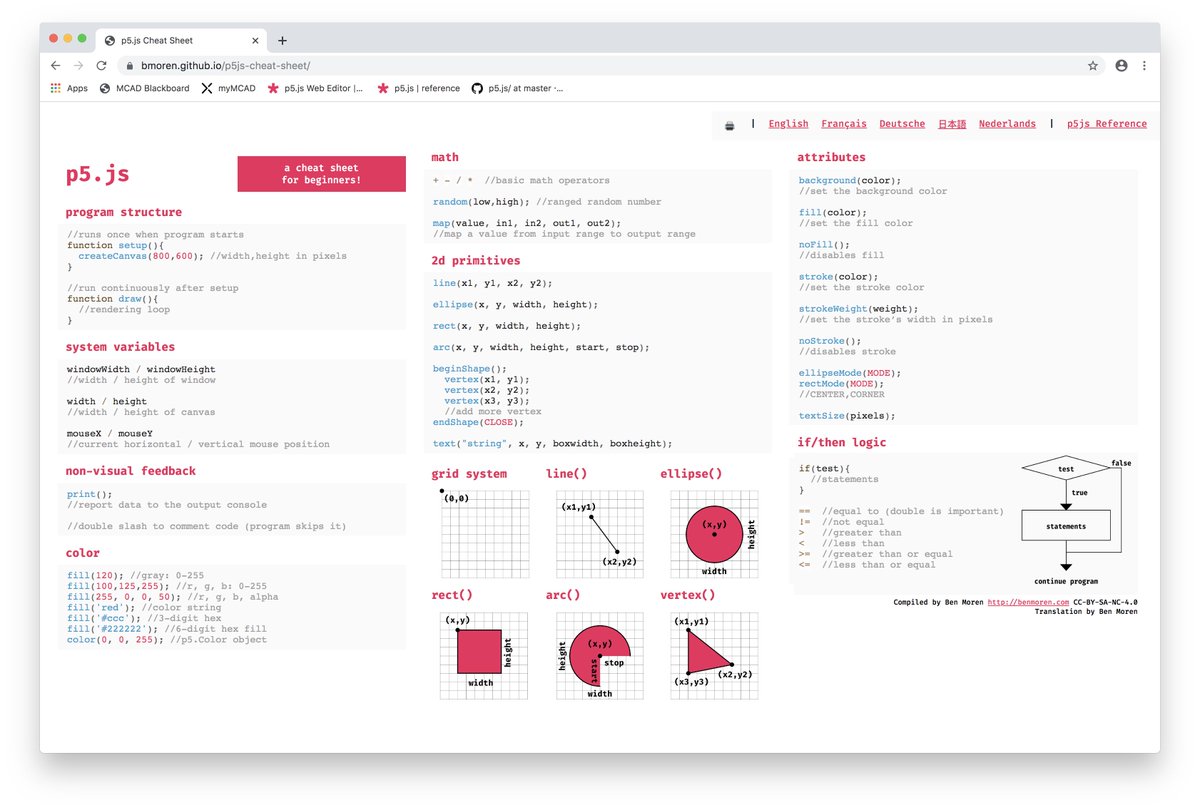
Task: Click the 'math' section heading
Action: click(x=445, y=157)
